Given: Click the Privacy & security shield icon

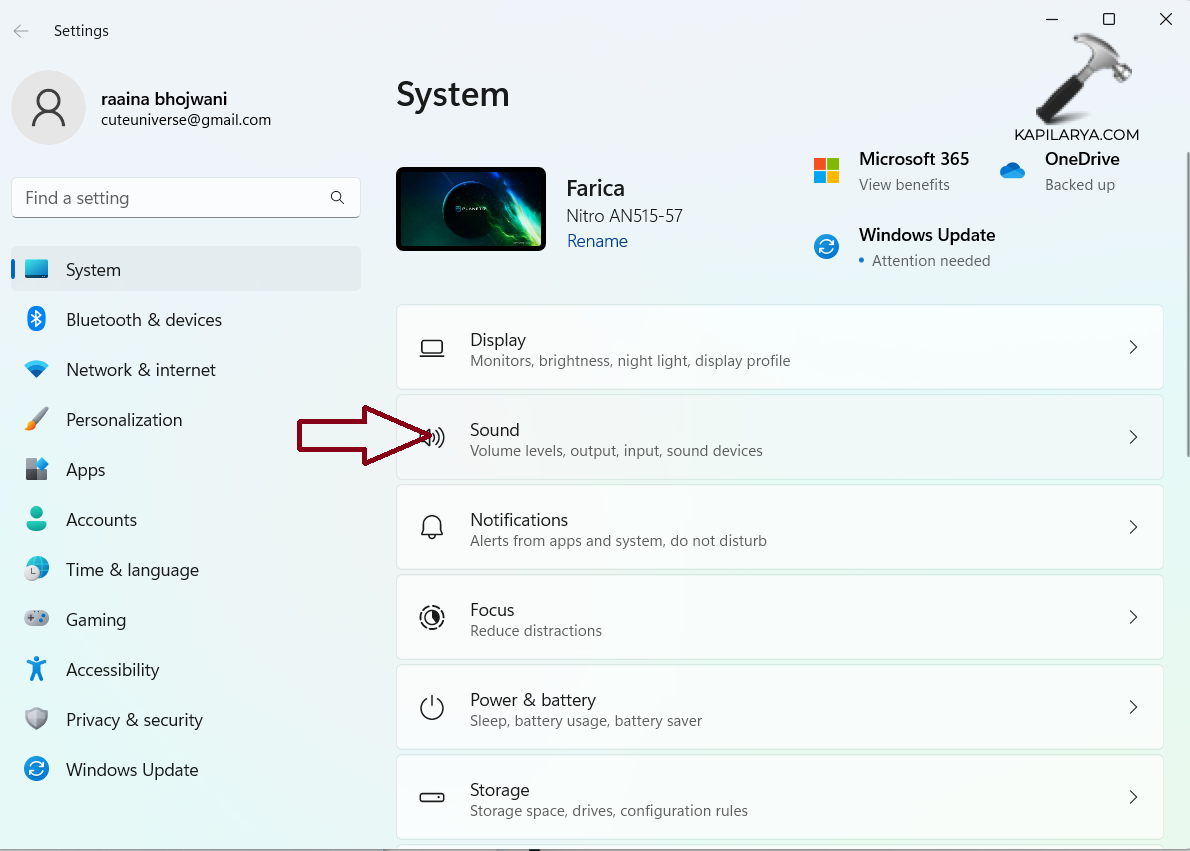Looking at the screenshot, I should [x=37, y=720].
